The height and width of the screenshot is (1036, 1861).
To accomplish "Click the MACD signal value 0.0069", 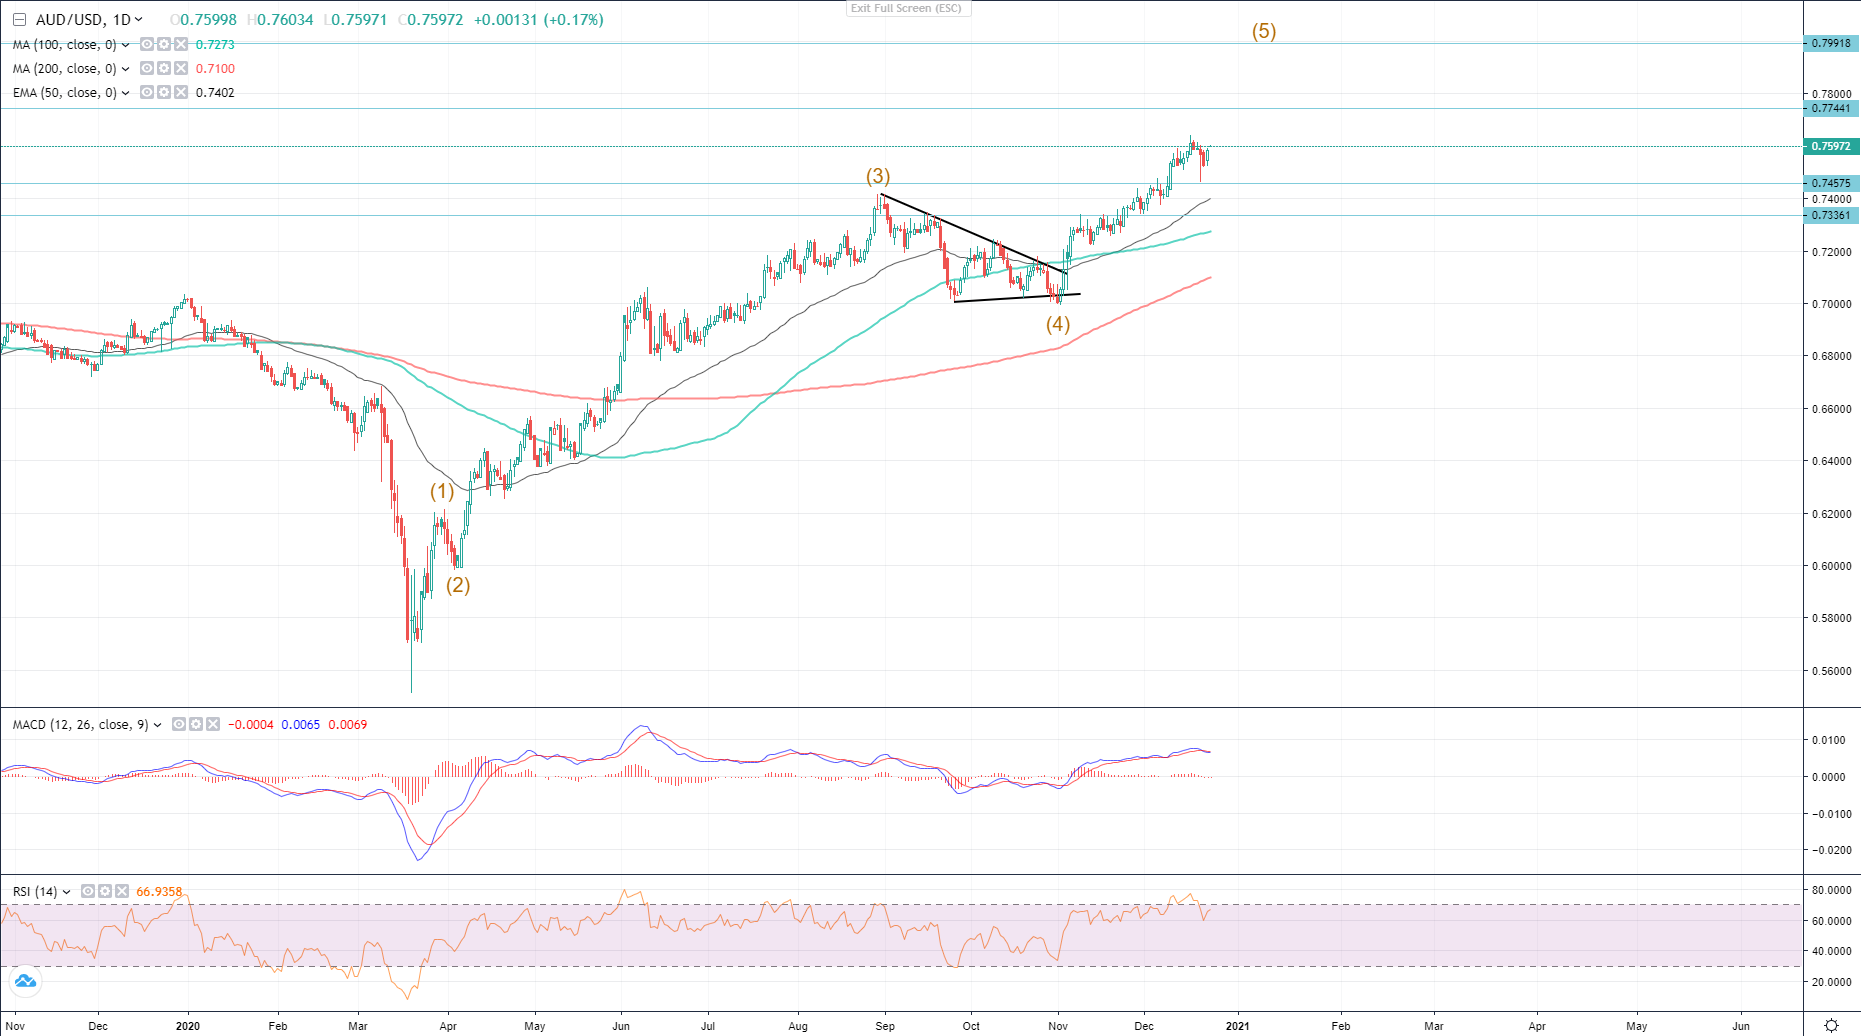I will coord(347,725).
